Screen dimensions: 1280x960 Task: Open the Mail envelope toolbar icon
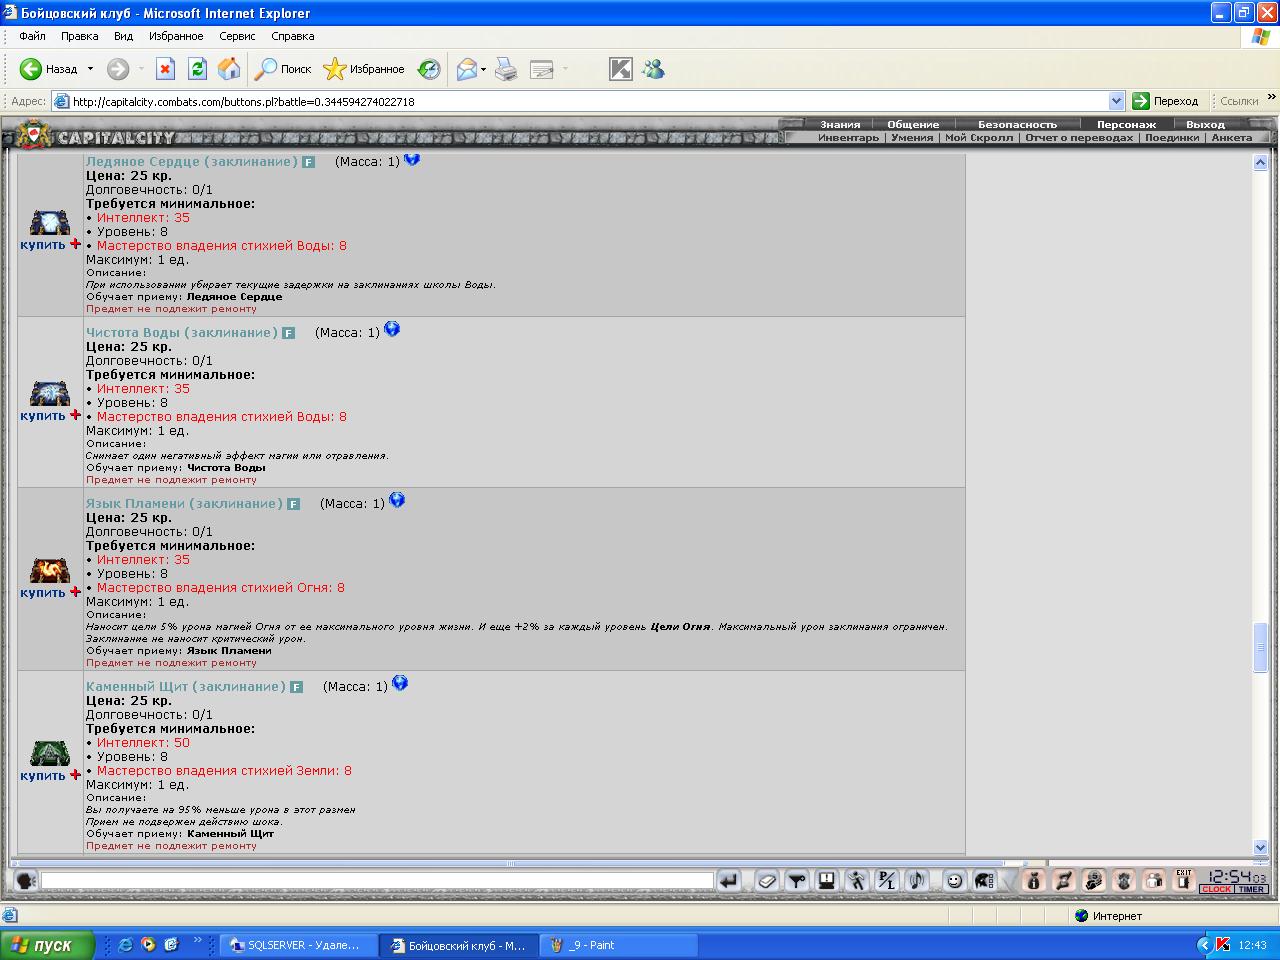tap(467, 69)
